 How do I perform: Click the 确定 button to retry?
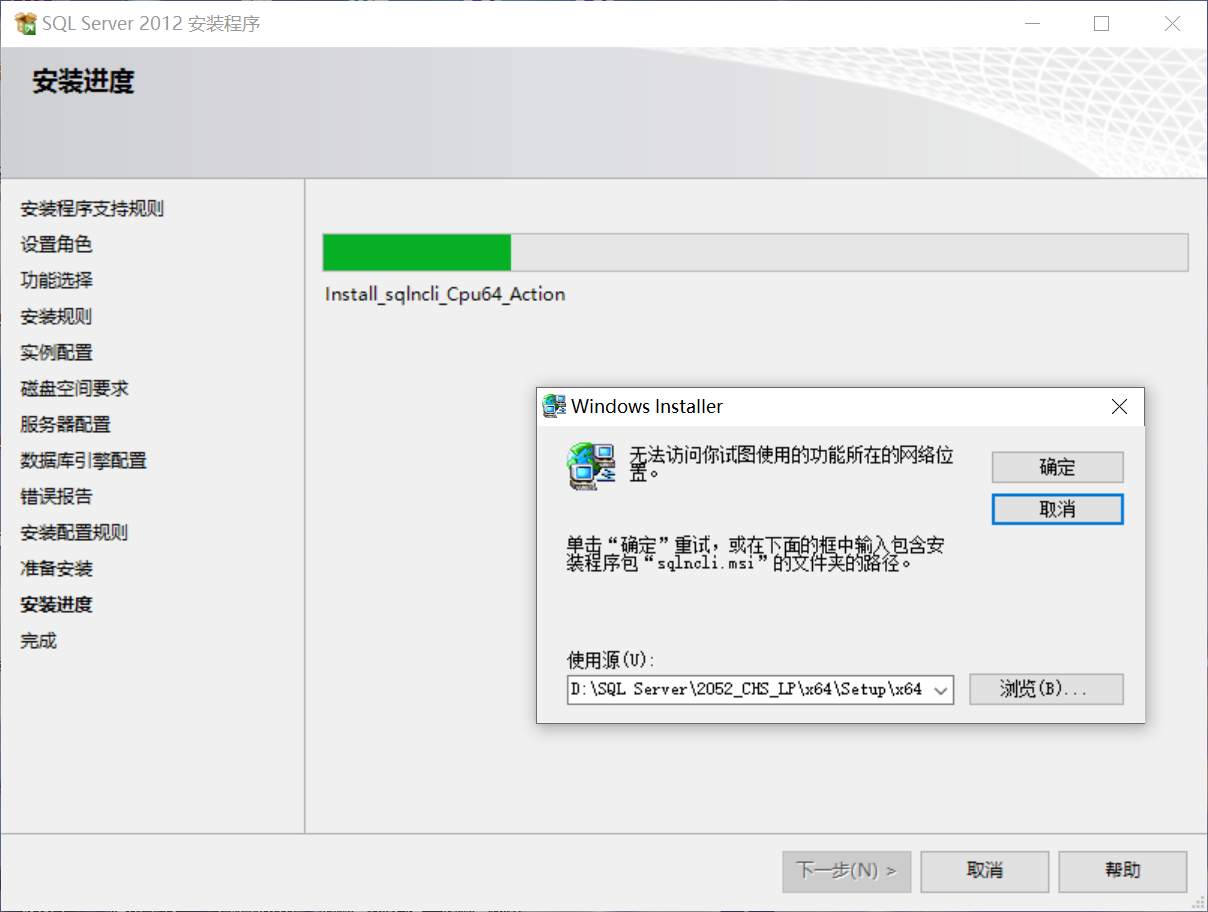click(x=1058, y=467)
